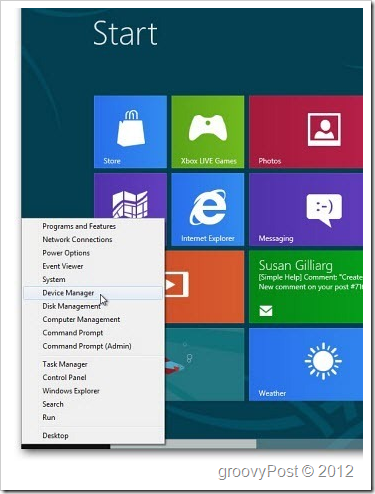The height and width of the screenshot is (494, 375).
Task: Click the Weather tile label
Action: 272,393
